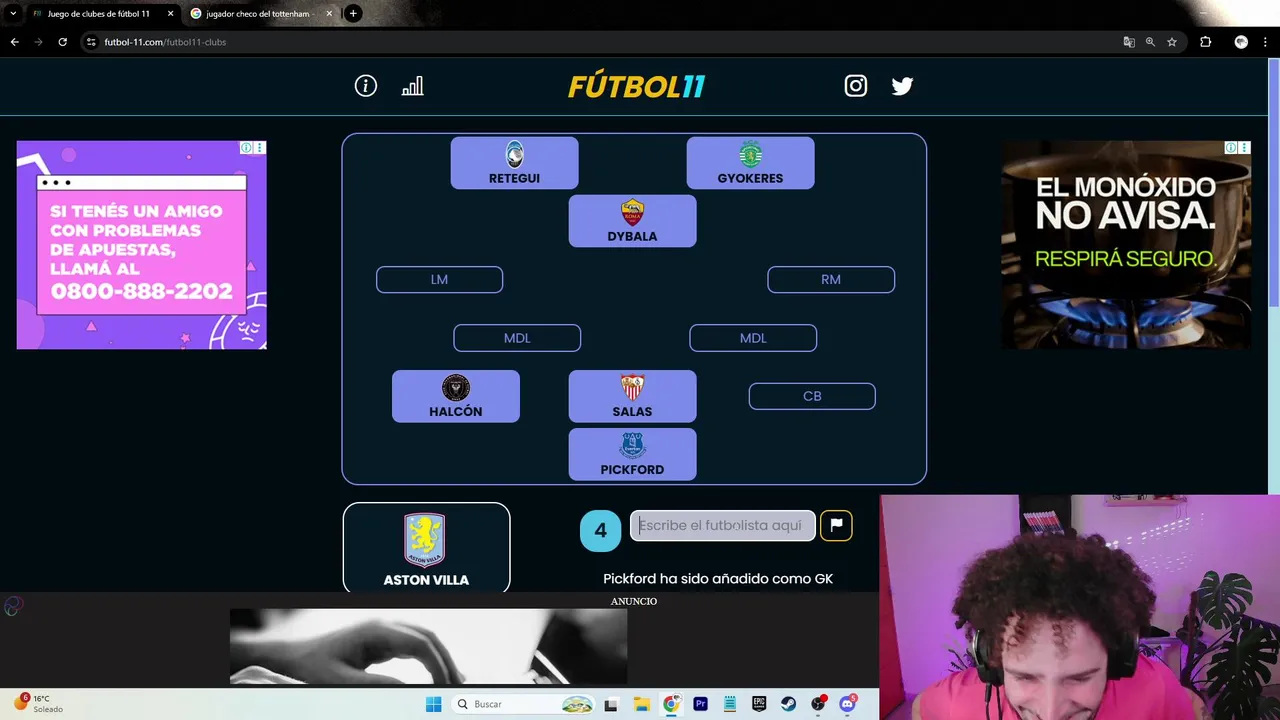
Task: Open the 'El monóxido no avisa' ad
Action: pos(1126,245)
